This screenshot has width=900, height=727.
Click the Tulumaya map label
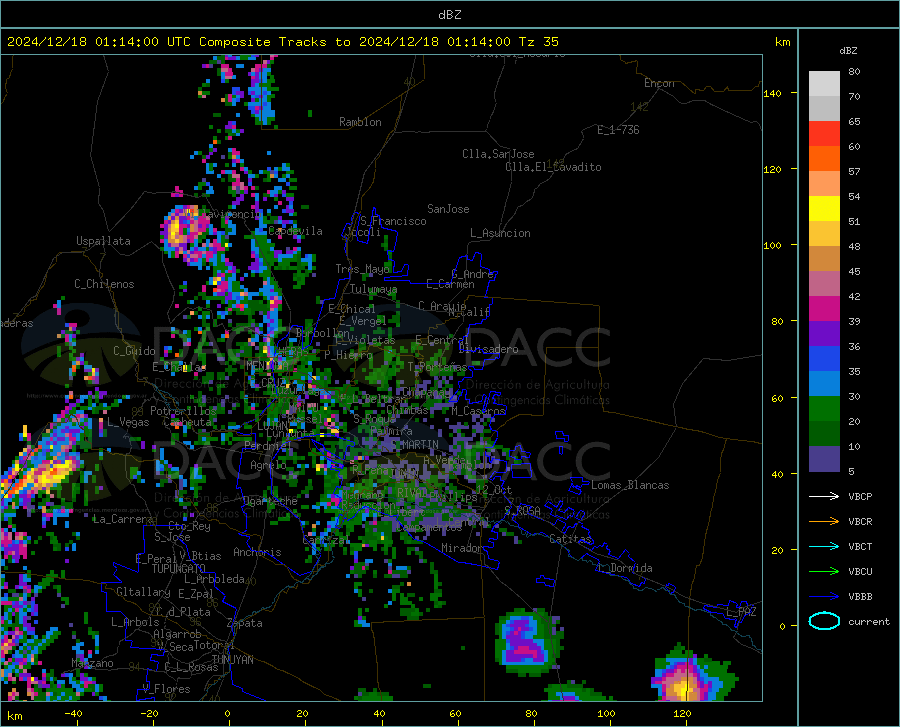point(373,289)
